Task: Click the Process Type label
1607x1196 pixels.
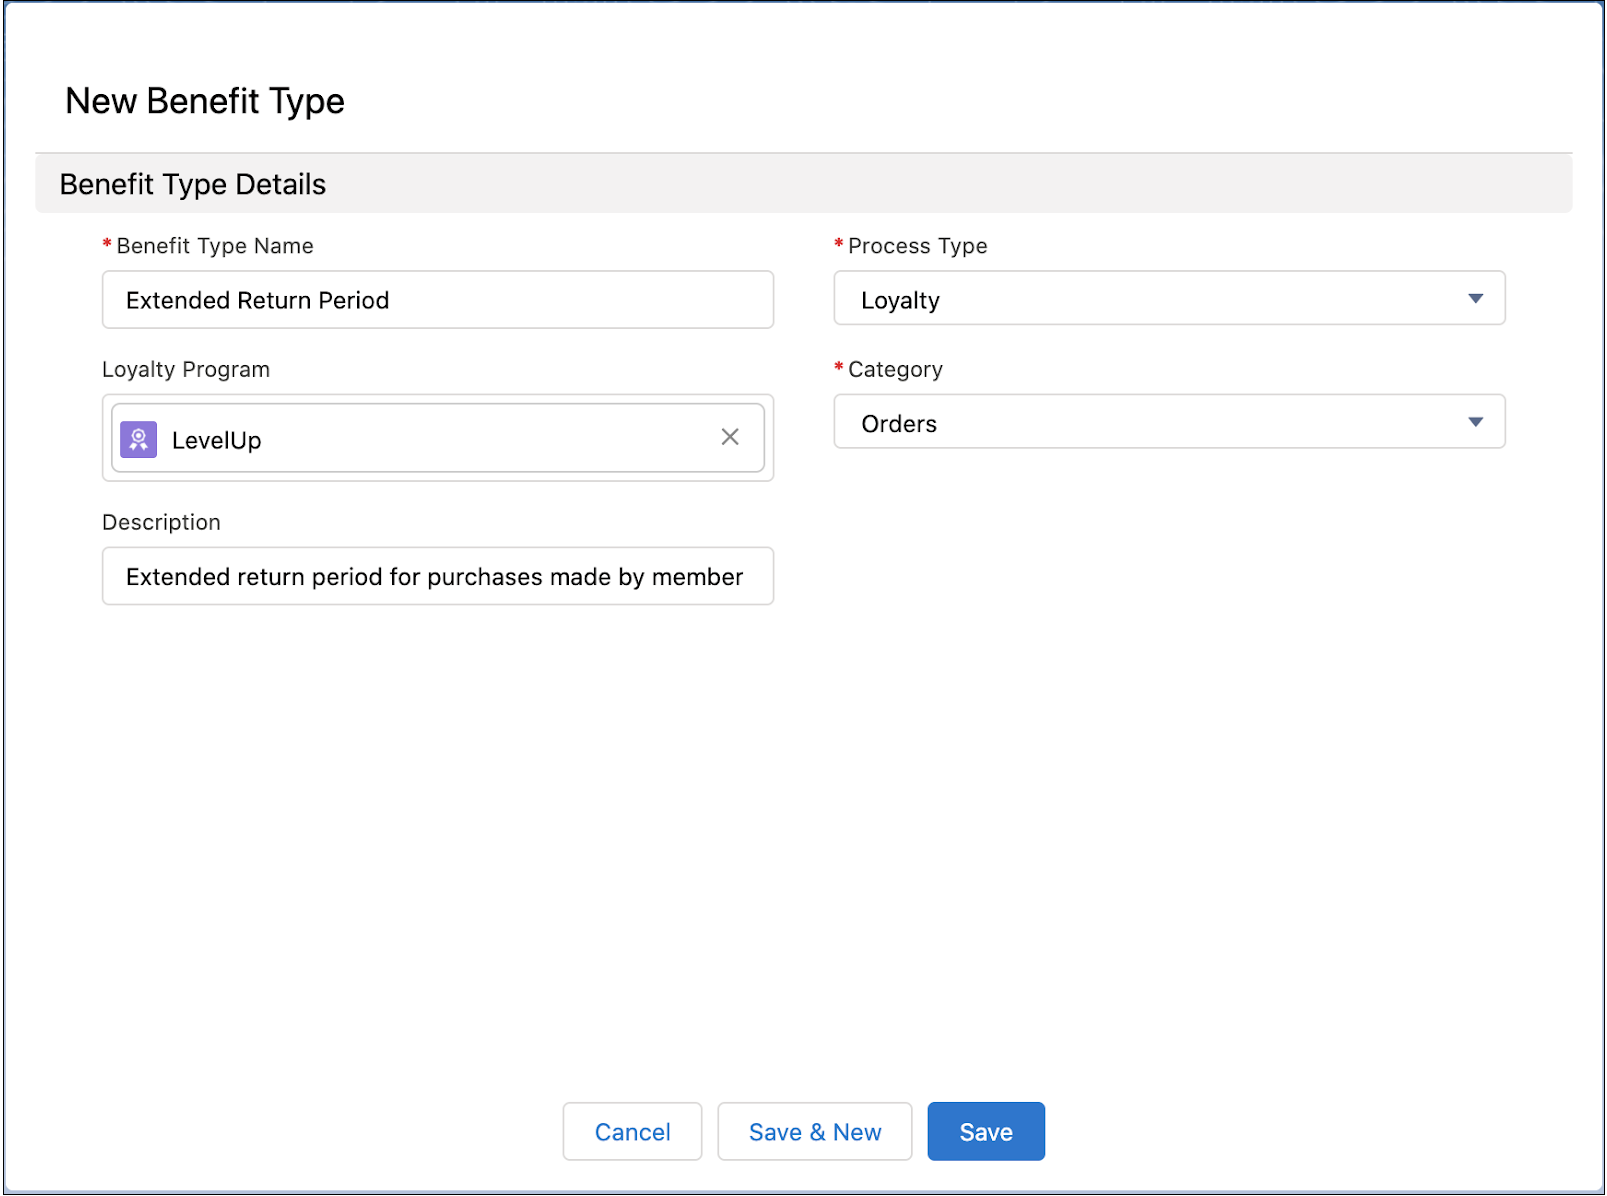Action: (917, 246)
